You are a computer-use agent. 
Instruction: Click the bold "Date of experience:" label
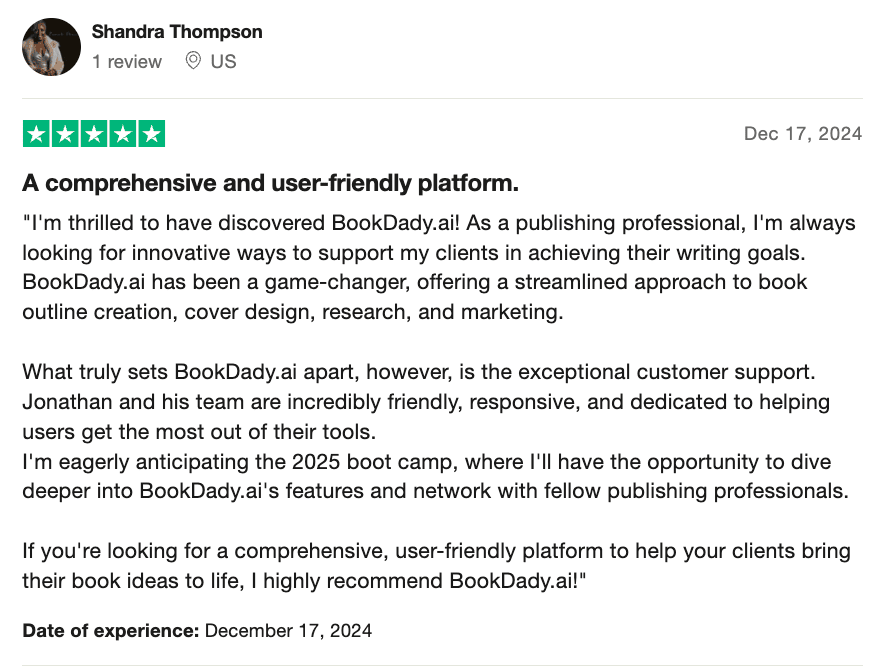pos(111,630)
